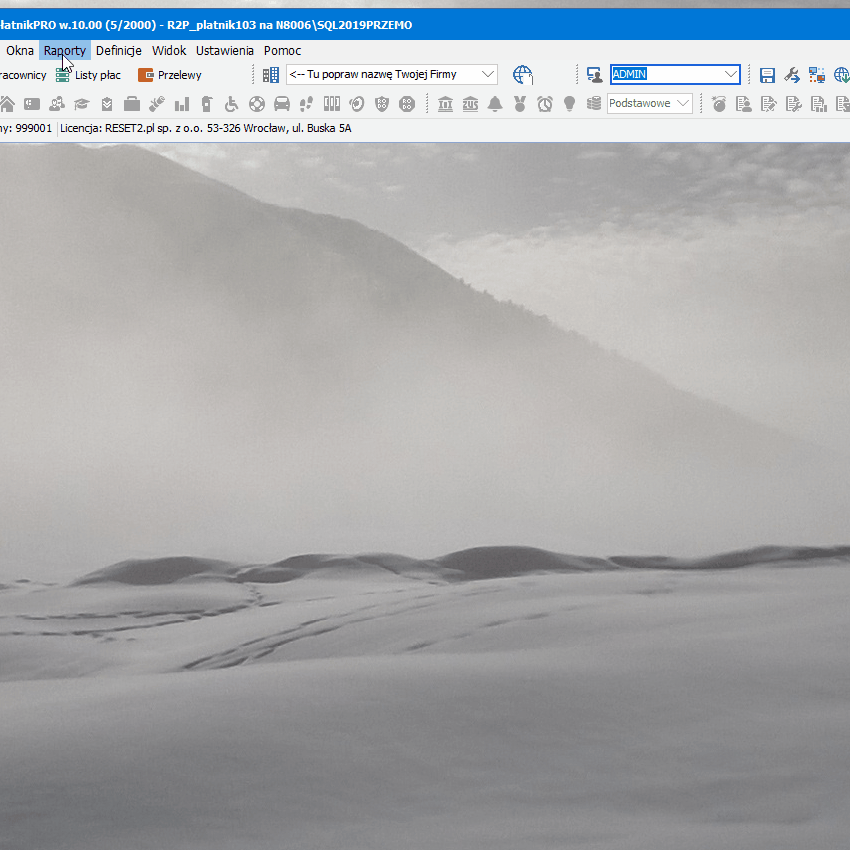
Task: Click the medal icon
Action: 520,104
